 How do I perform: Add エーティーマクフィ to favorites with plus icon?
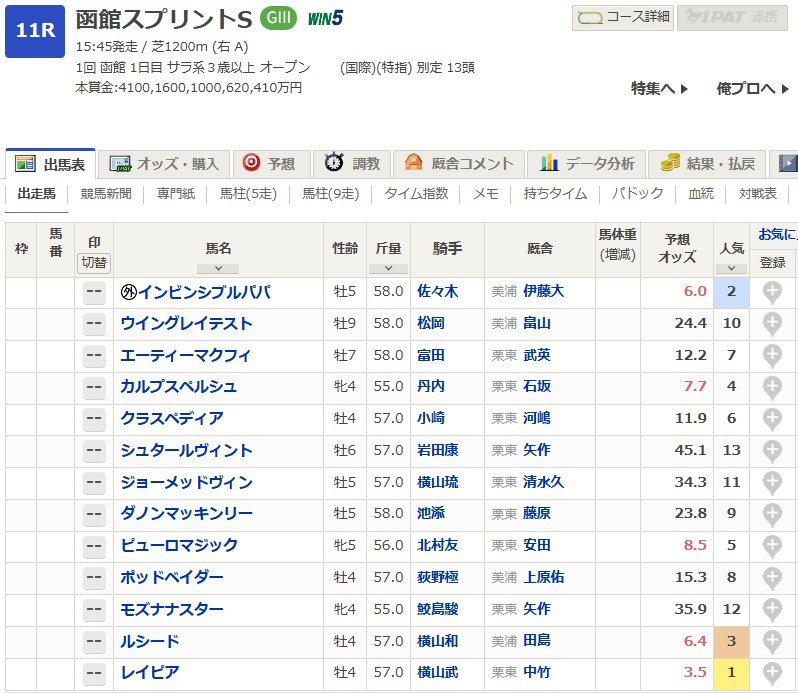point(772,356)
